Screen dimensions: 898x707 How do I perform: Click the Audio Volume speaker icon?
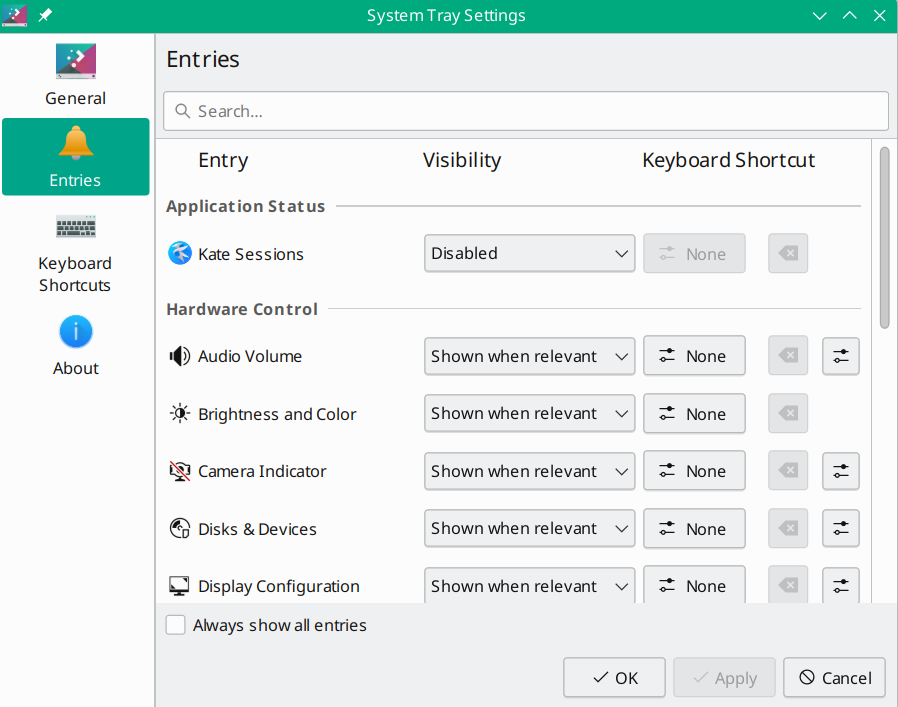pos(178,356)
